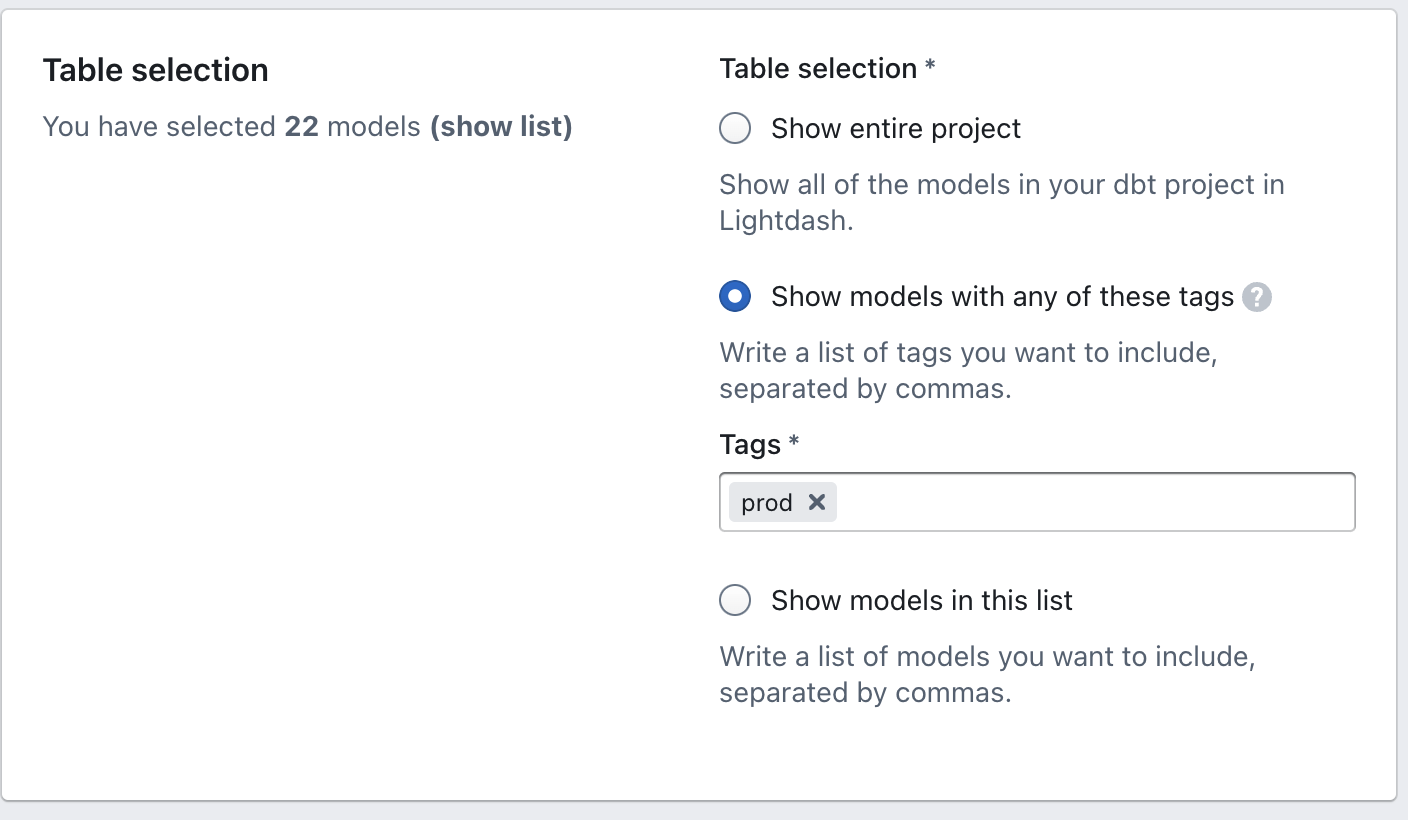Enable the Show models in this list radio

pyautogui.click(x=735, y=601)
